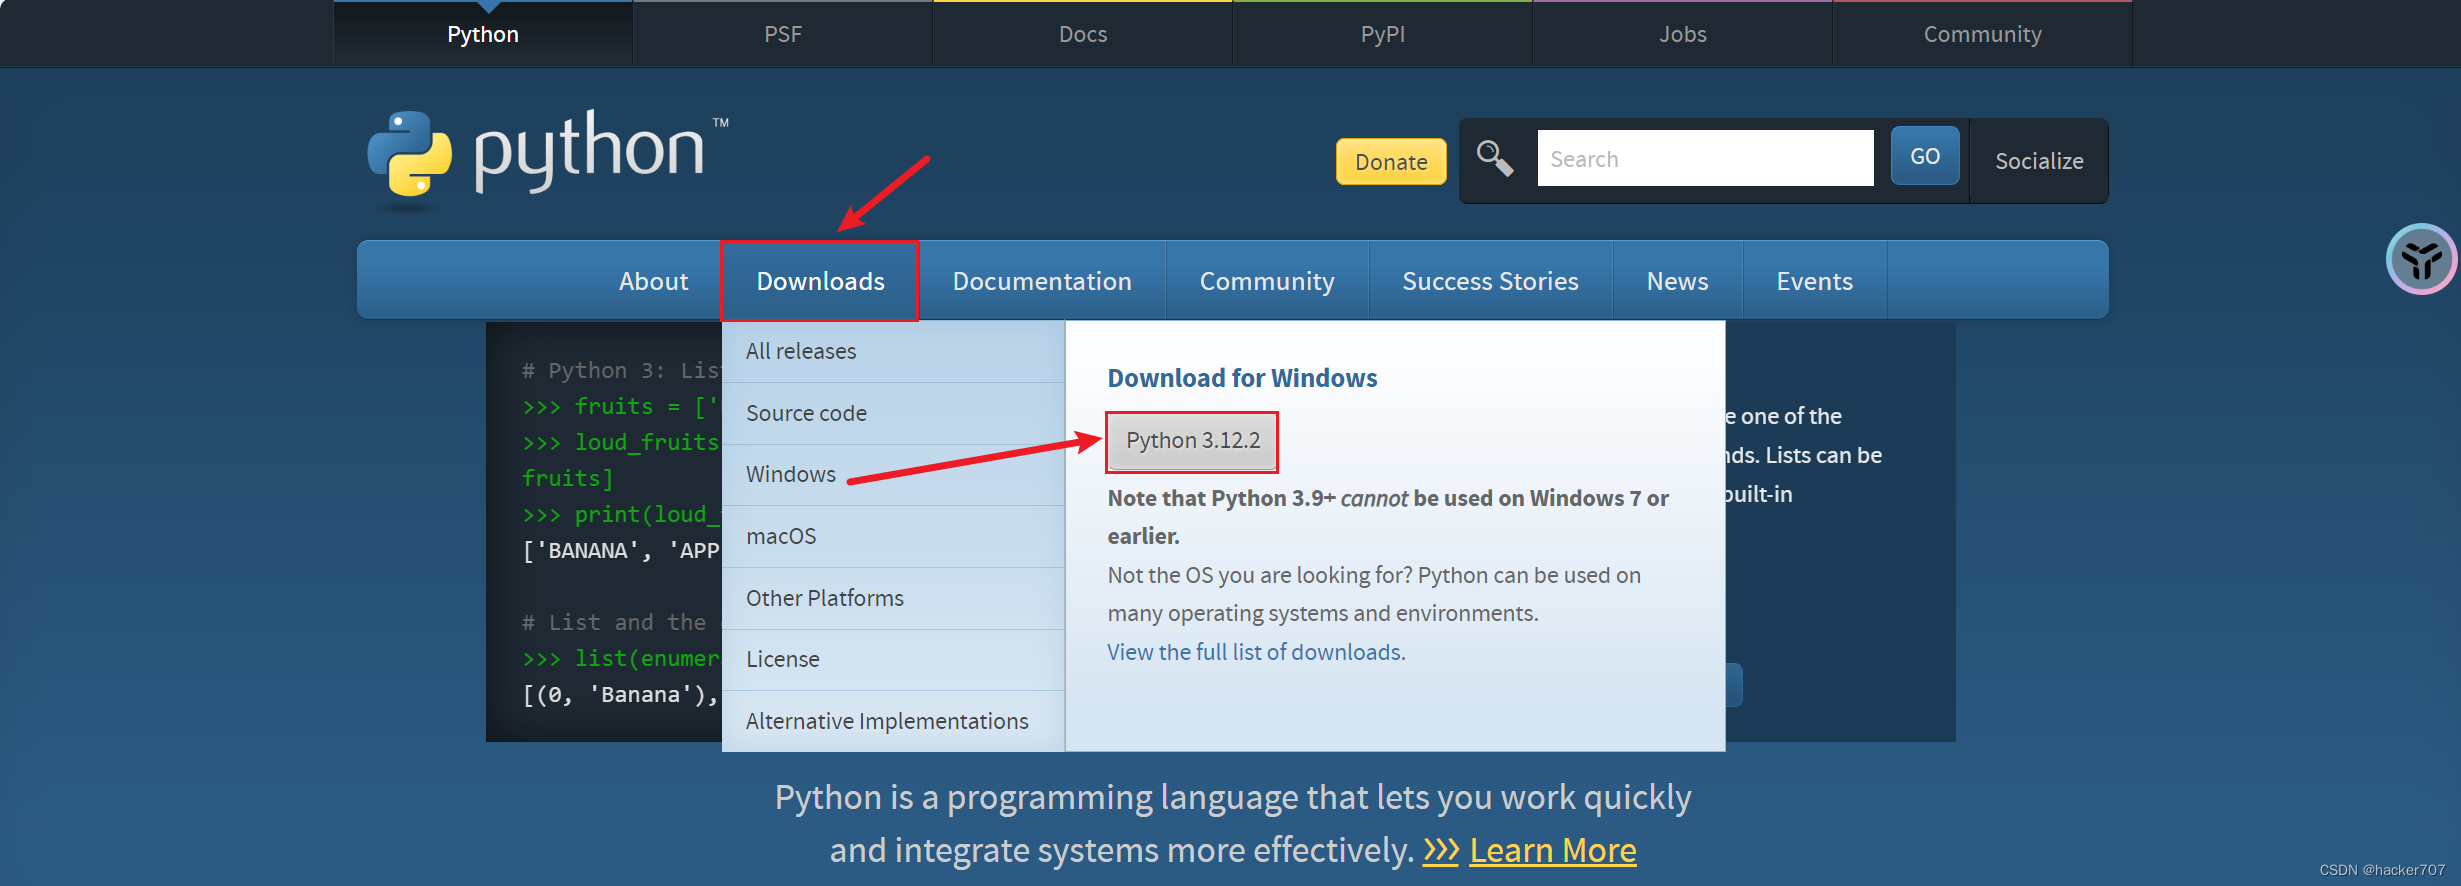The width and height of the screenshot is (2461, 886).
Task: Select macOS in Downloads submenu
Action: coord(893,536)
